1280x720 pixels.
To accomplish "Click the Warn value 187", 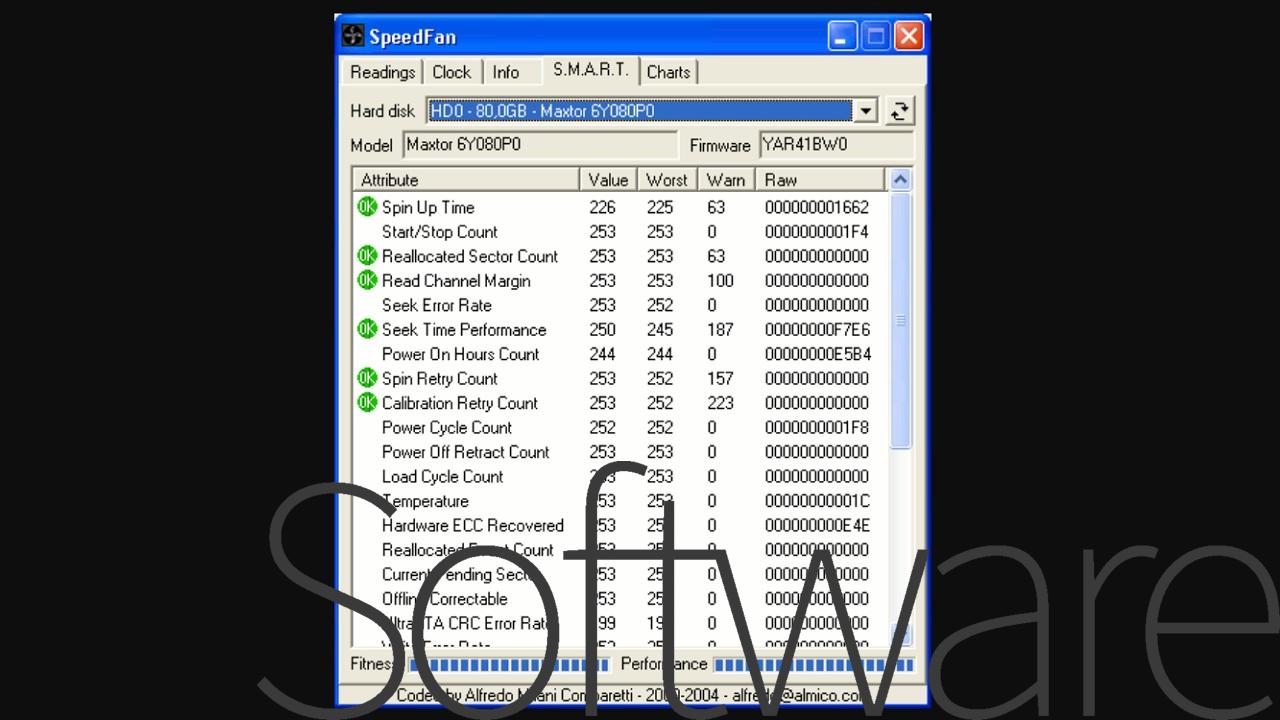I will coord(720,330).
